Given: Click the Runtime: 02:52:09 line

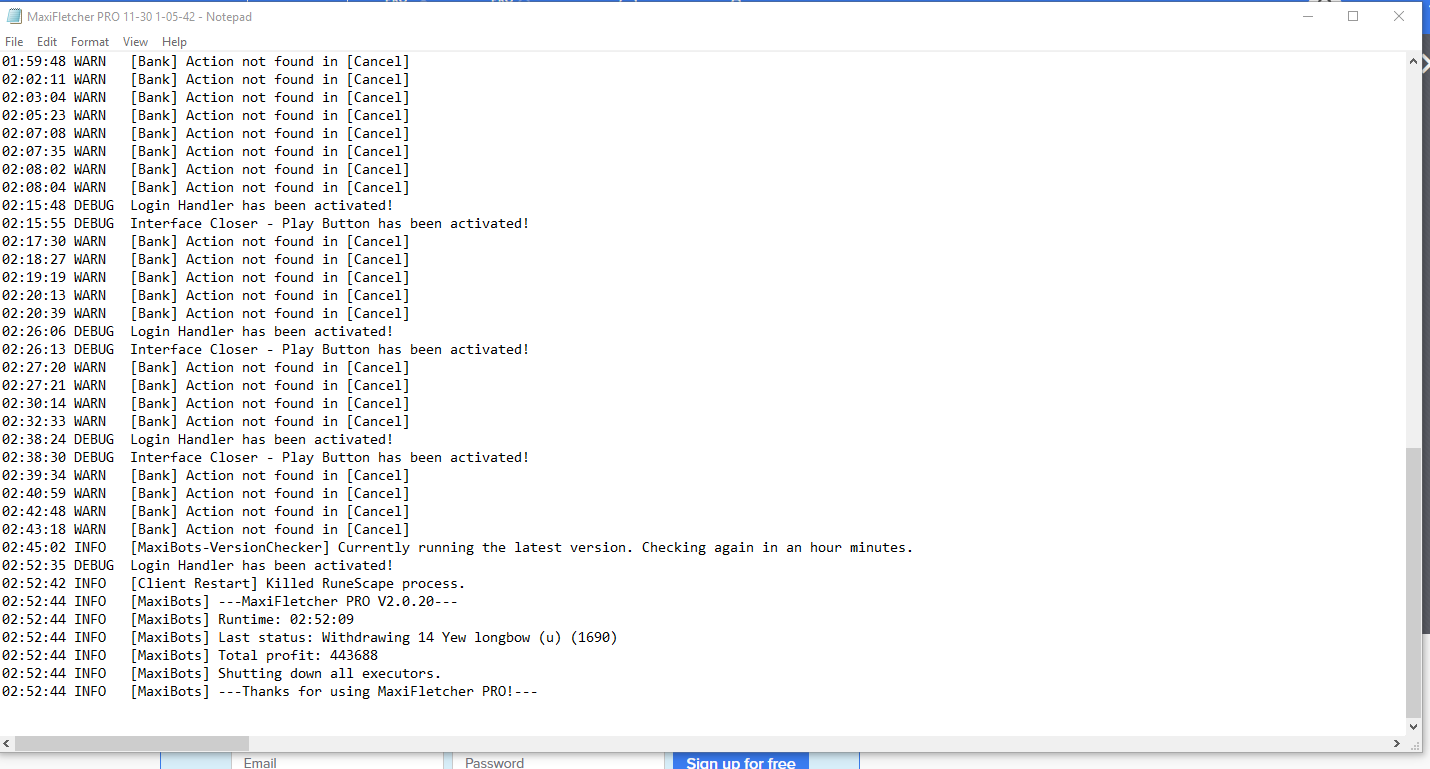Looking at the screenshot, I should (x=178, y=619).
